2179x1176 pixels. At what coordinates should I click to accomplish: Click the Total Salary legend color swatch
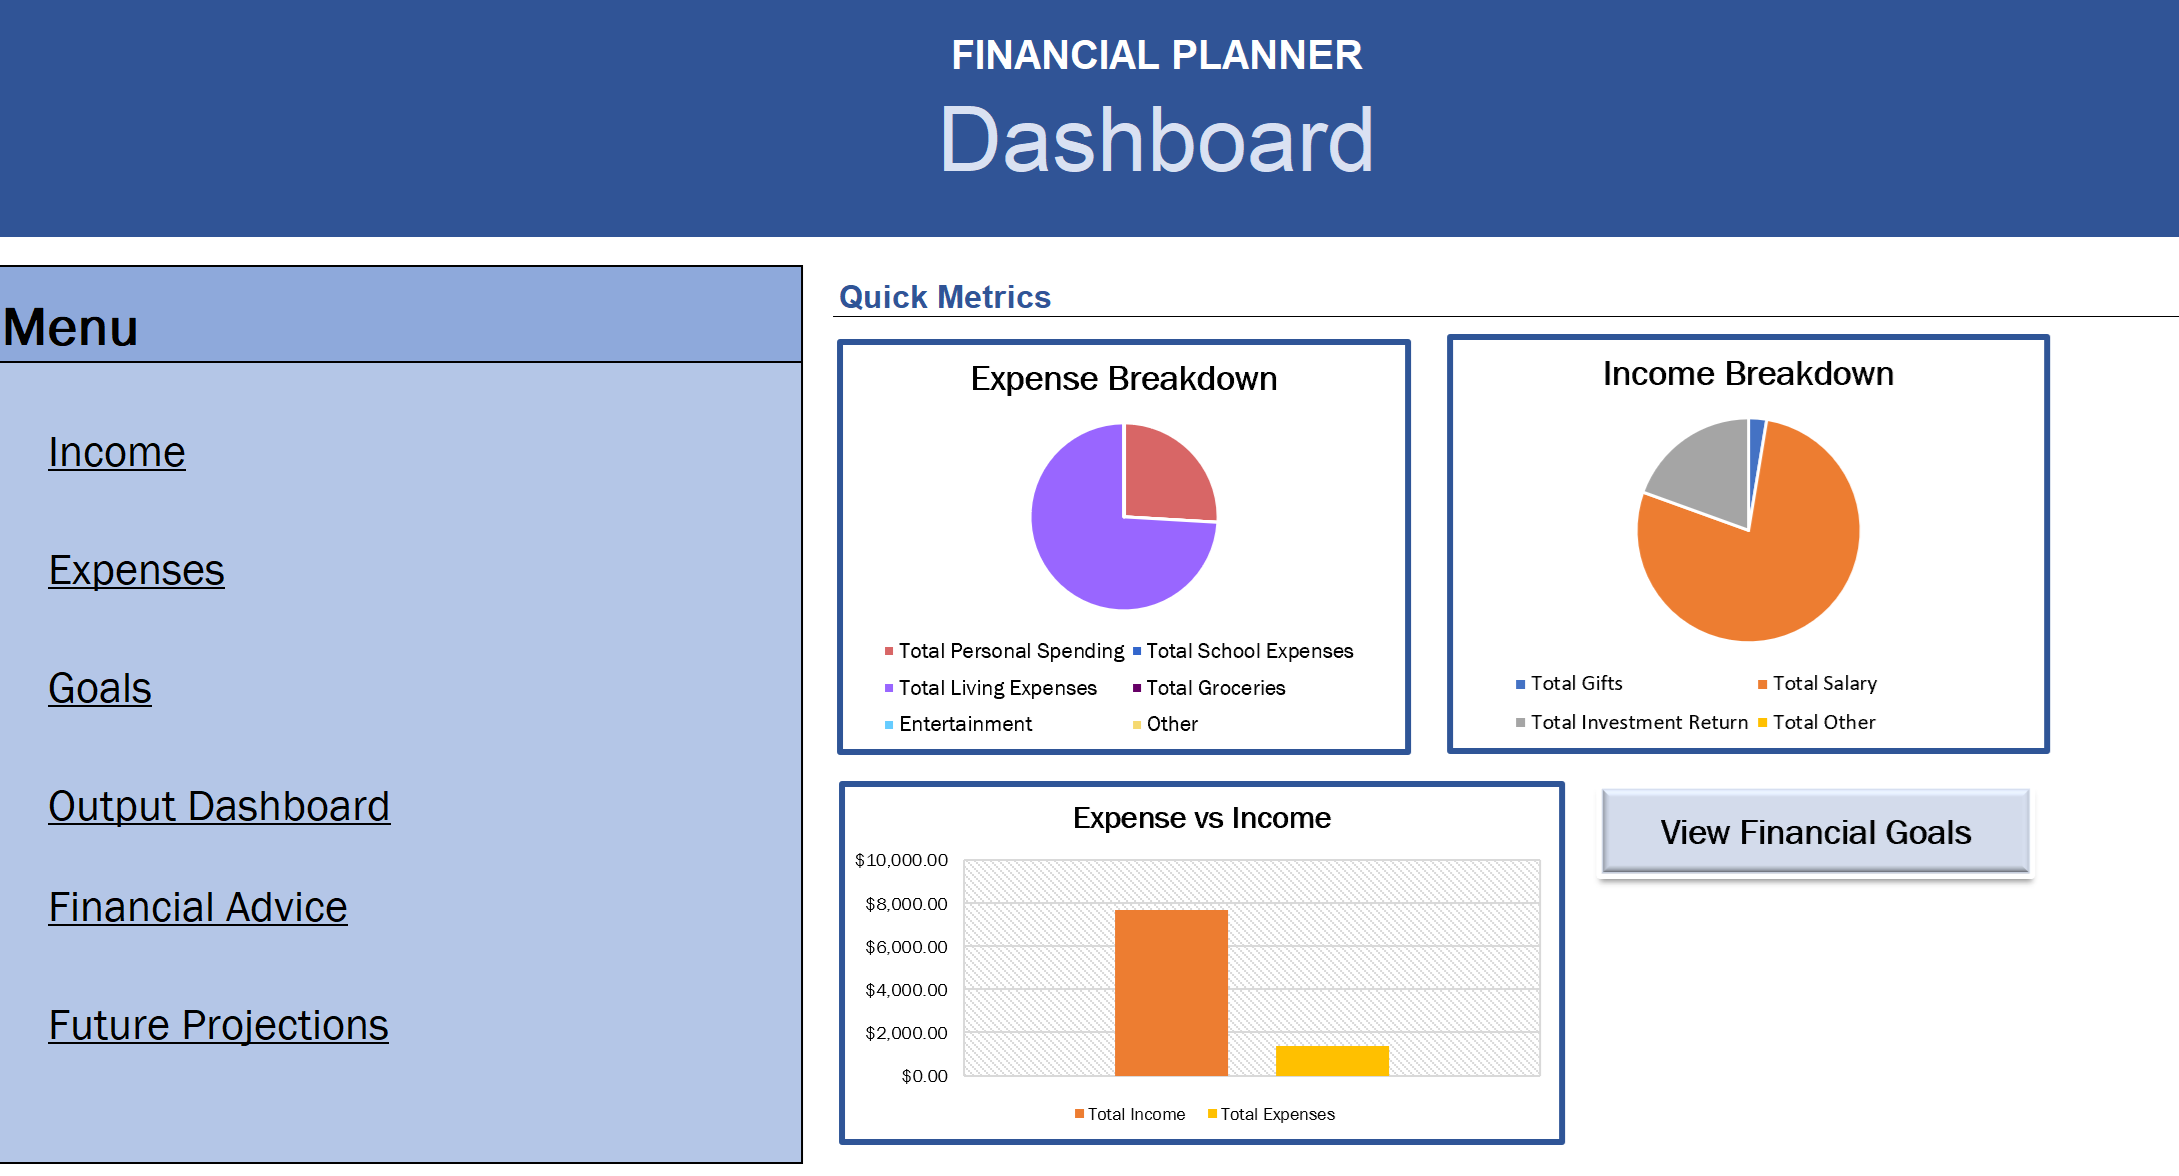tap(1763, 684)
